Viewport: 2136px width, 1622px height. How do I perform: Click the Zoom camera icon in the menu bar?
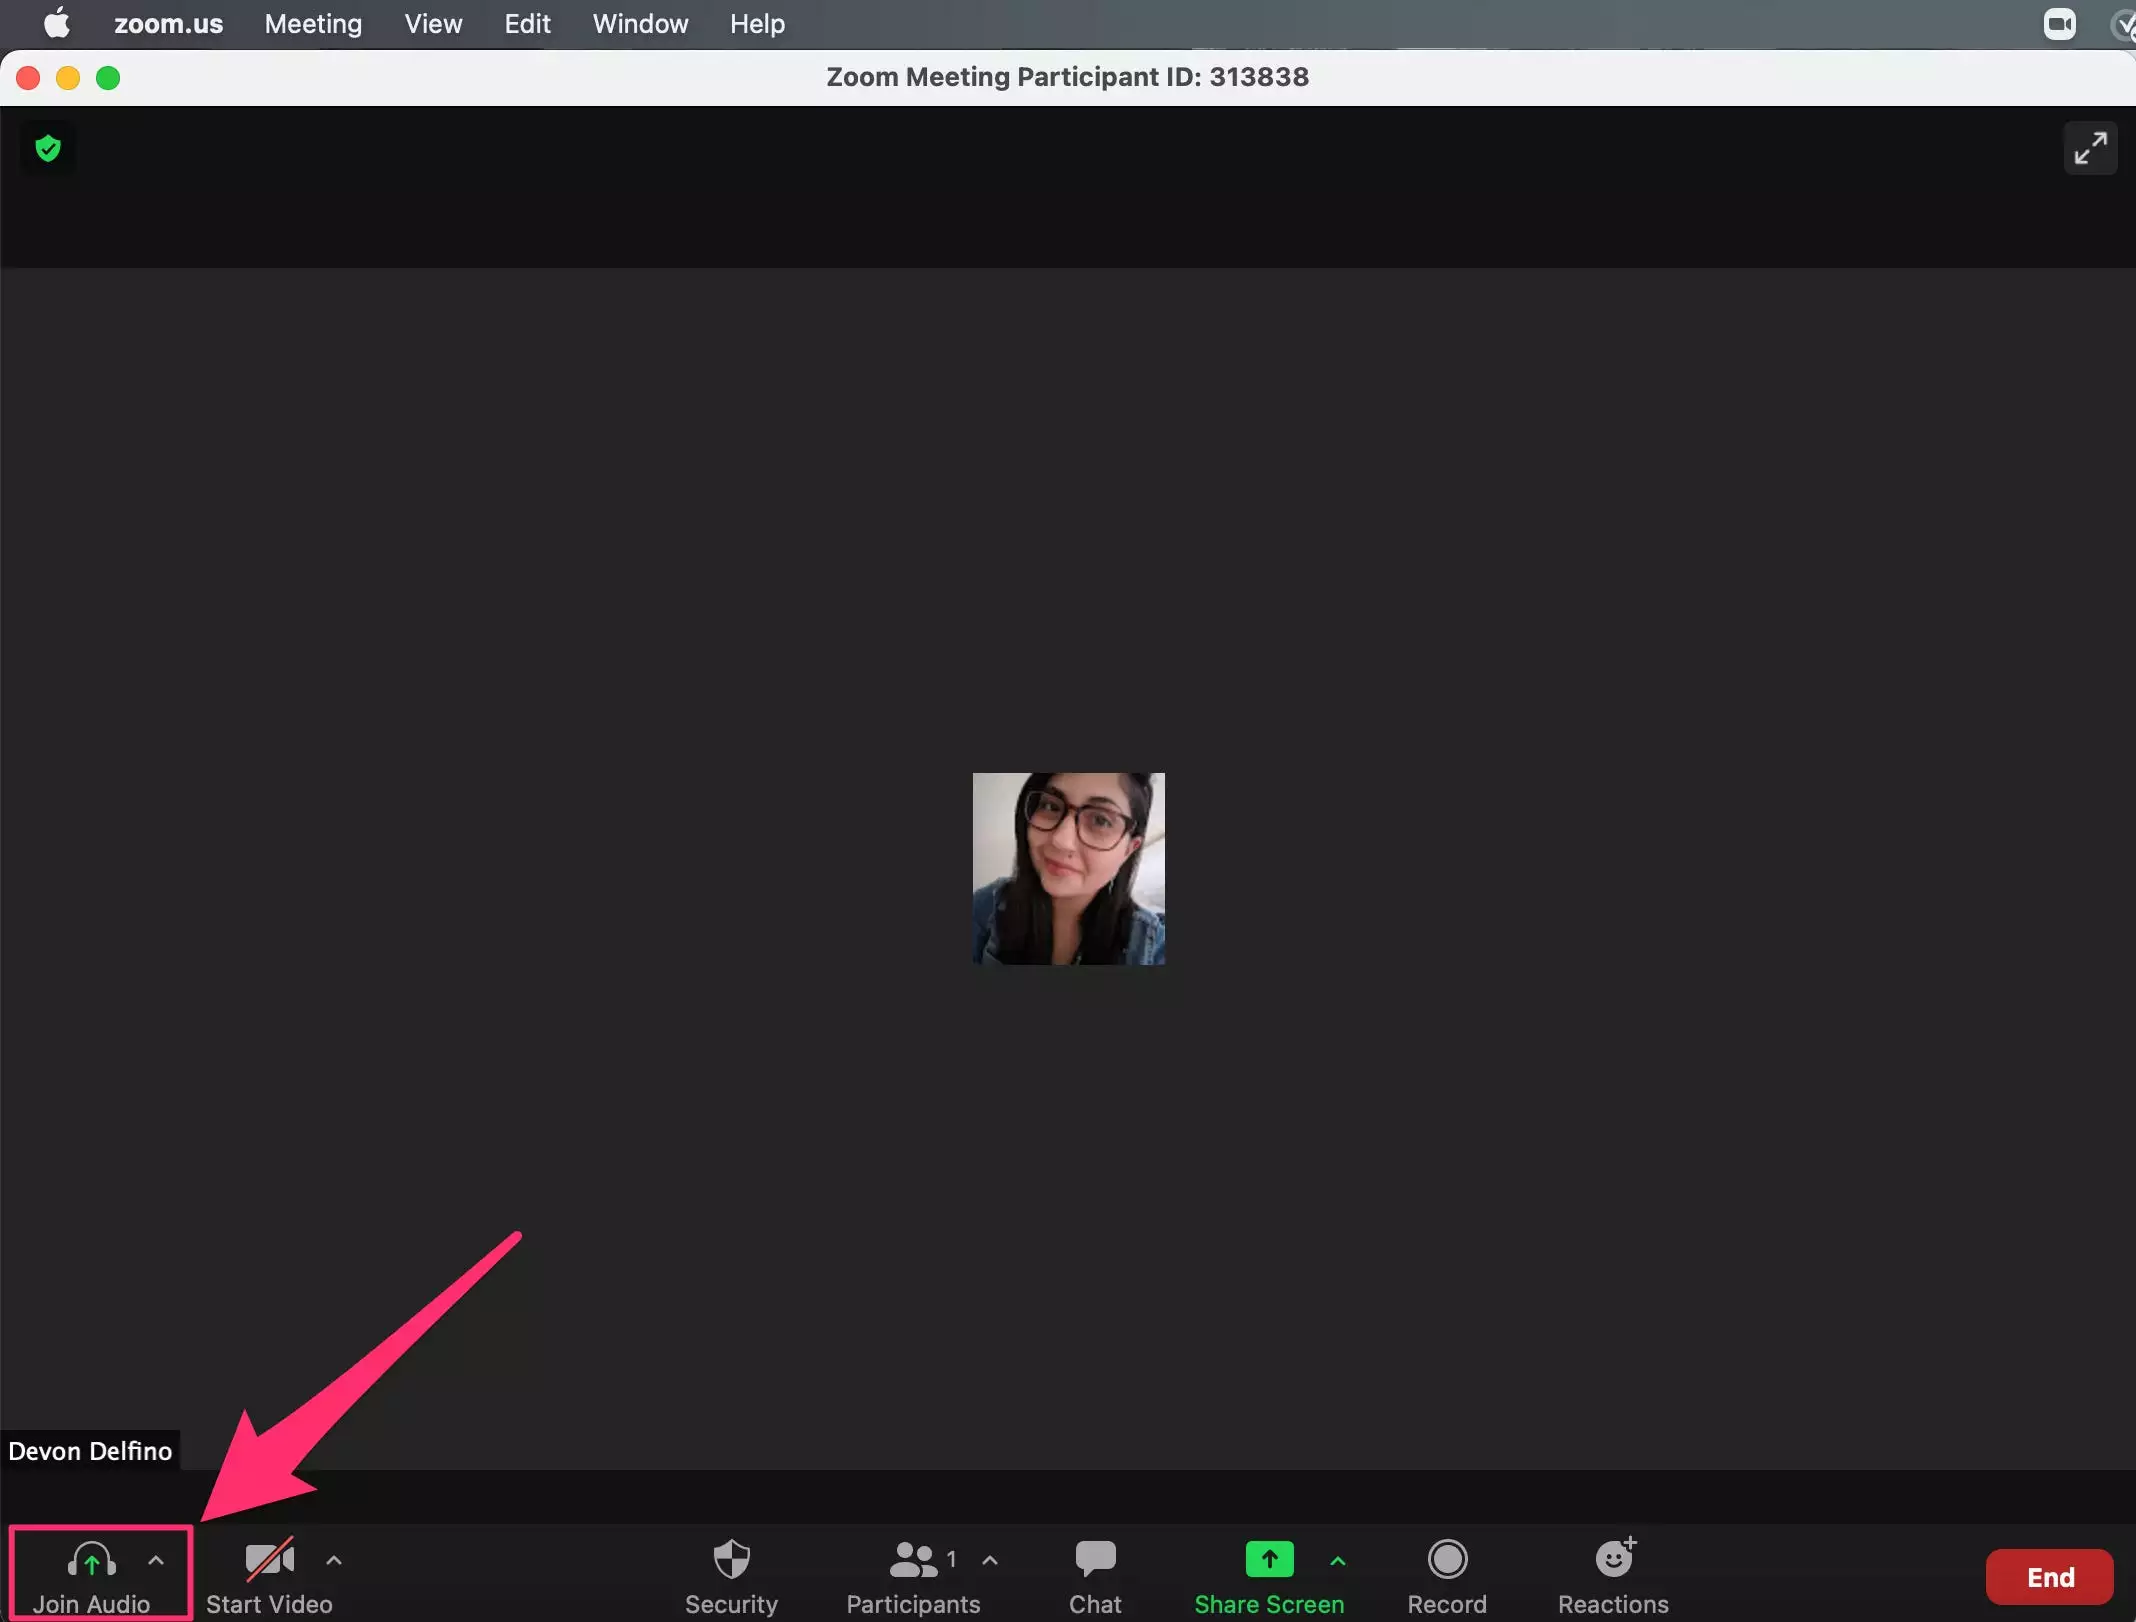coord(2059,24)
